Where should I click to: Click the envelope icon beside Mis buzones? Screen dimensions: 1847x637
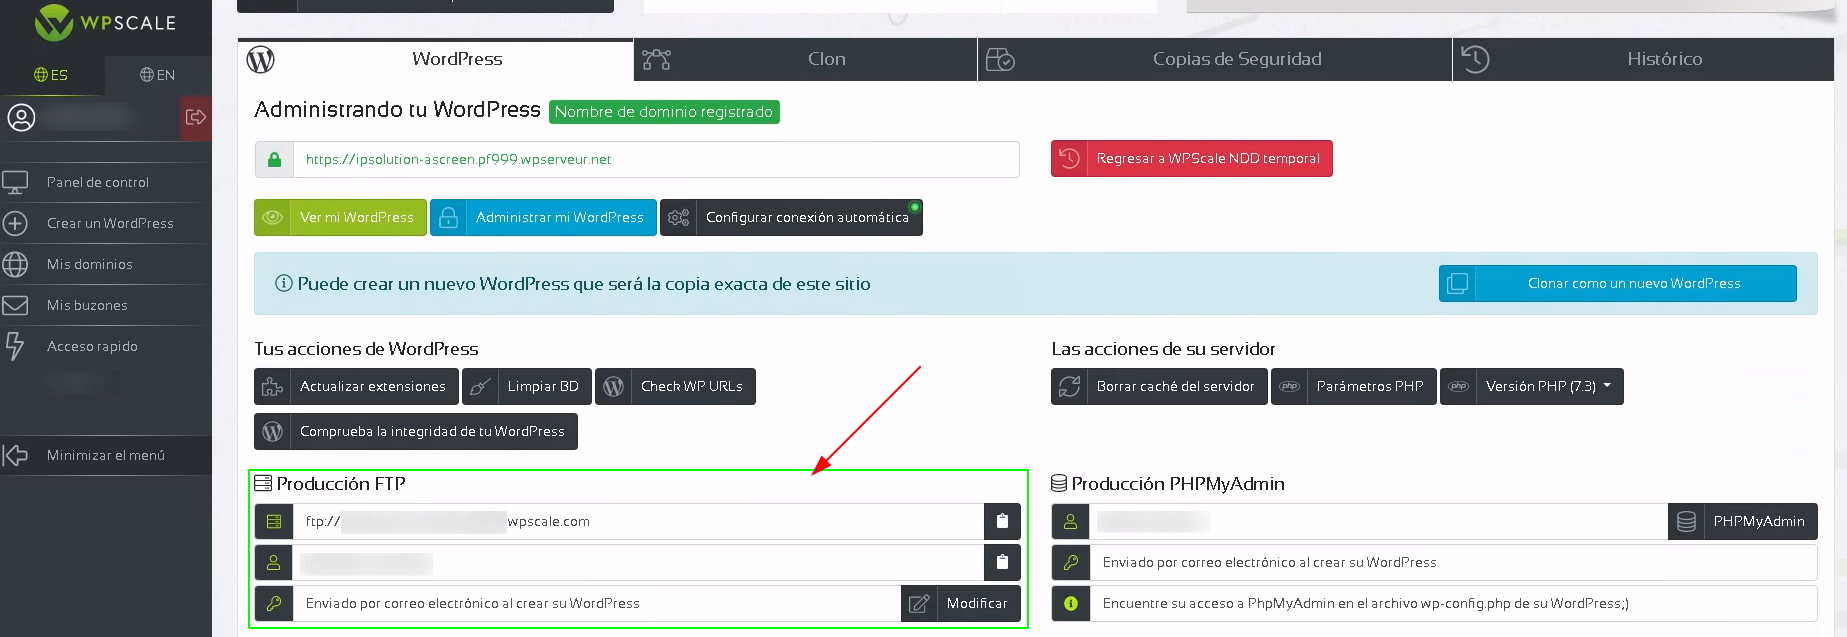tap(15, 305)
